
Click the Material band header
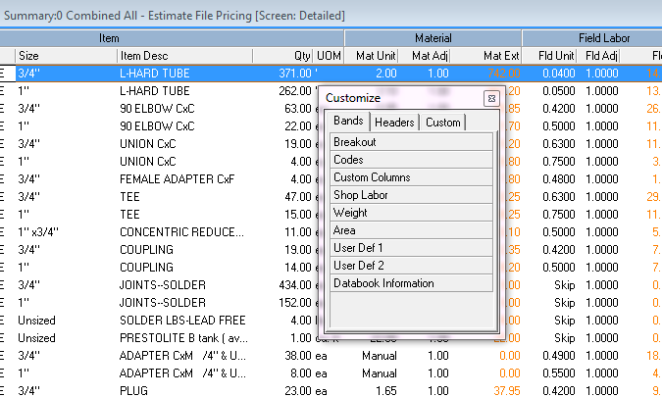[433, 38]
